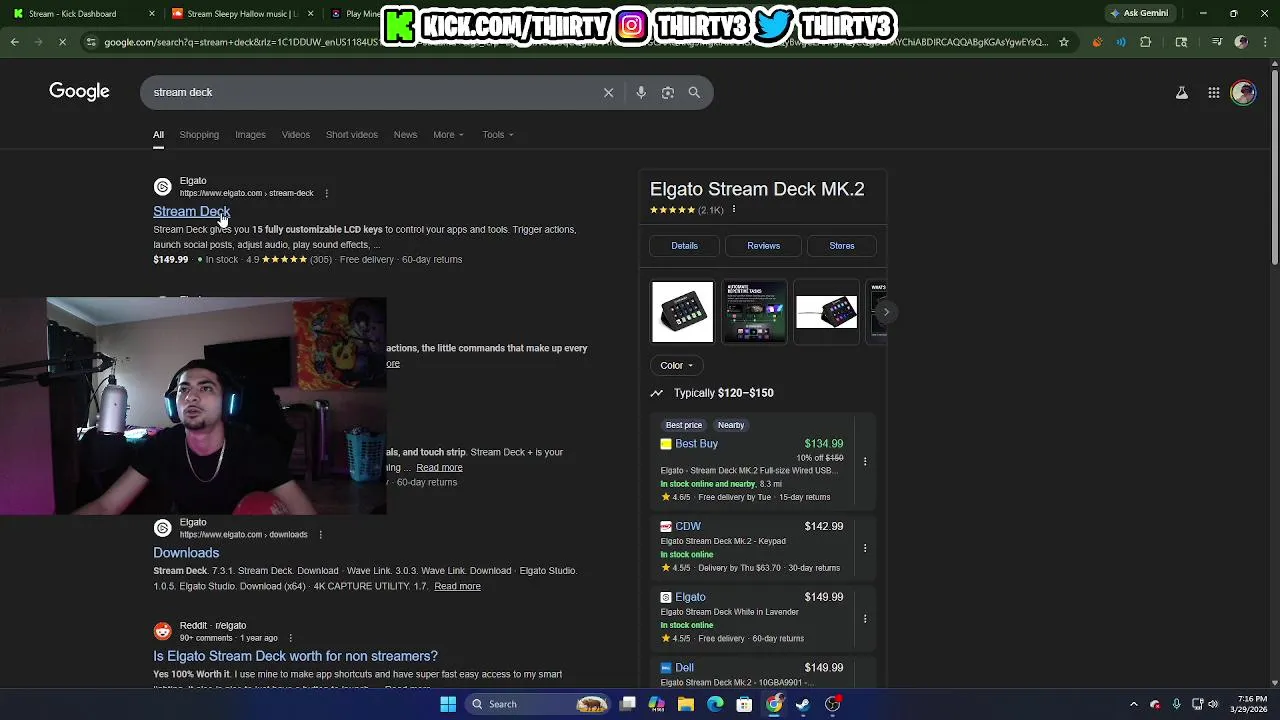Click the Reviews button in the product panel
Image resolution: width=1280 pixels, height=720 pixels.
(x=763, y=246)
